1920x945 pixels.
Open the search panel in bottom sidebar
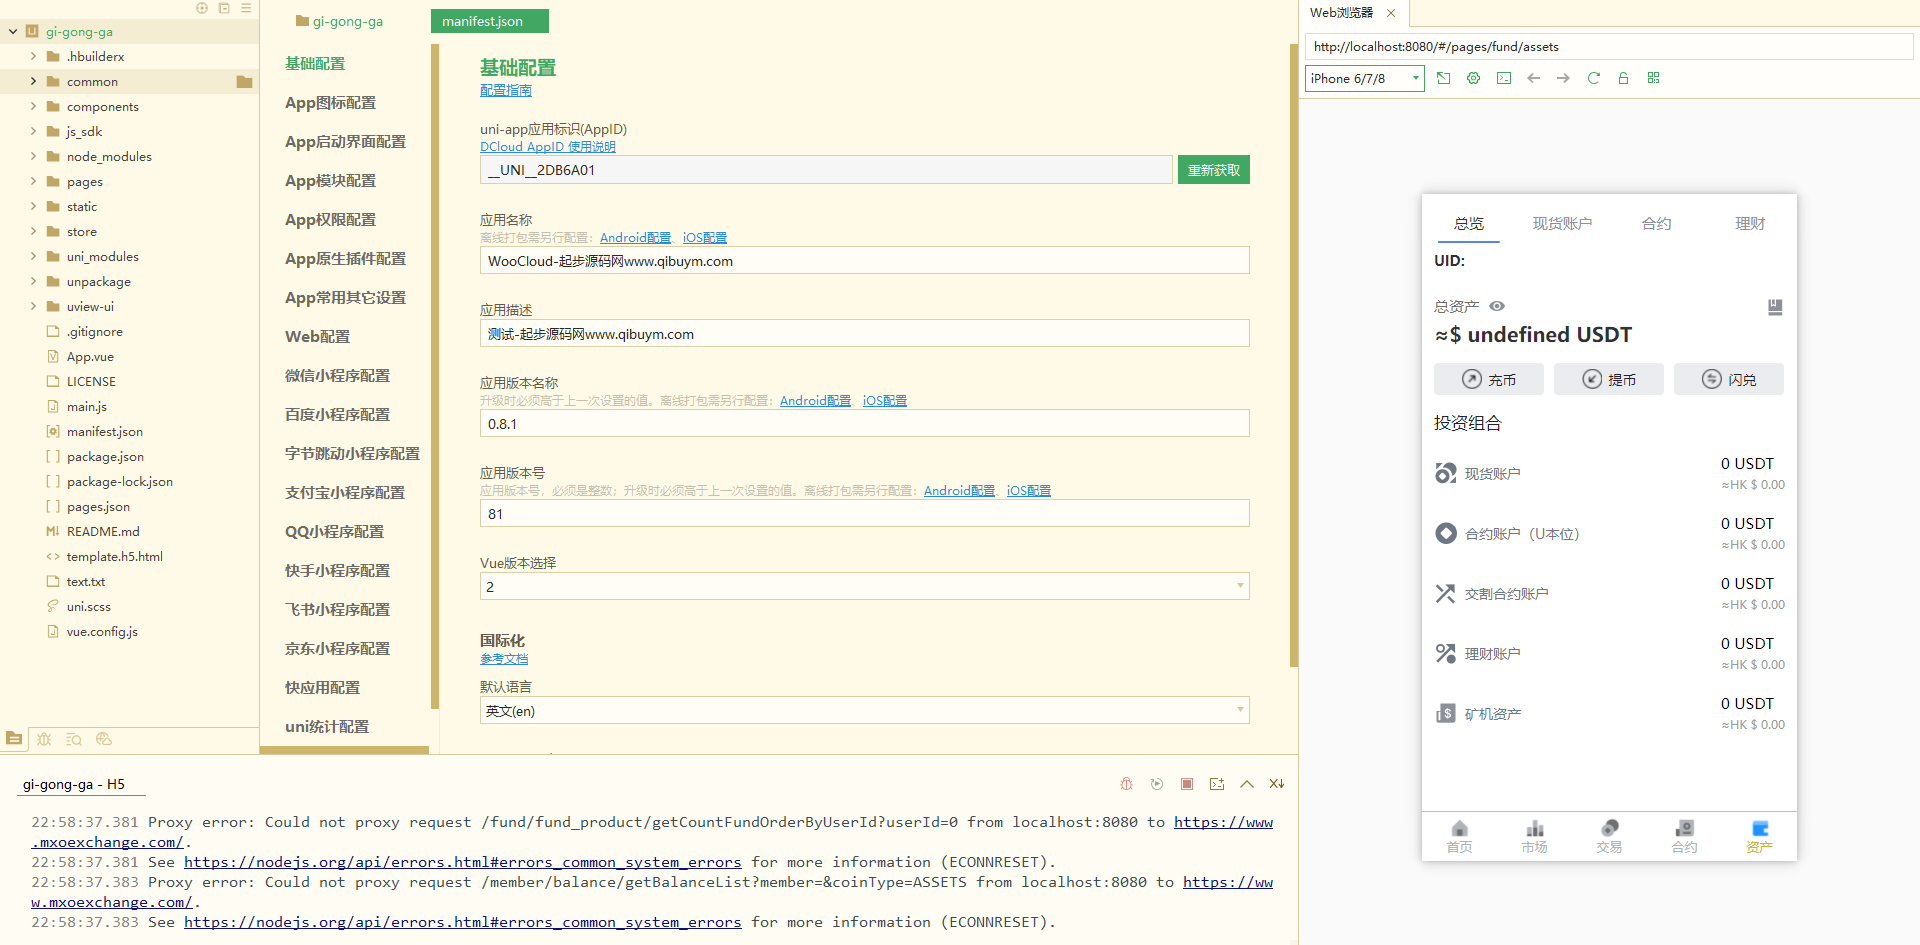[x=74, y=739]
